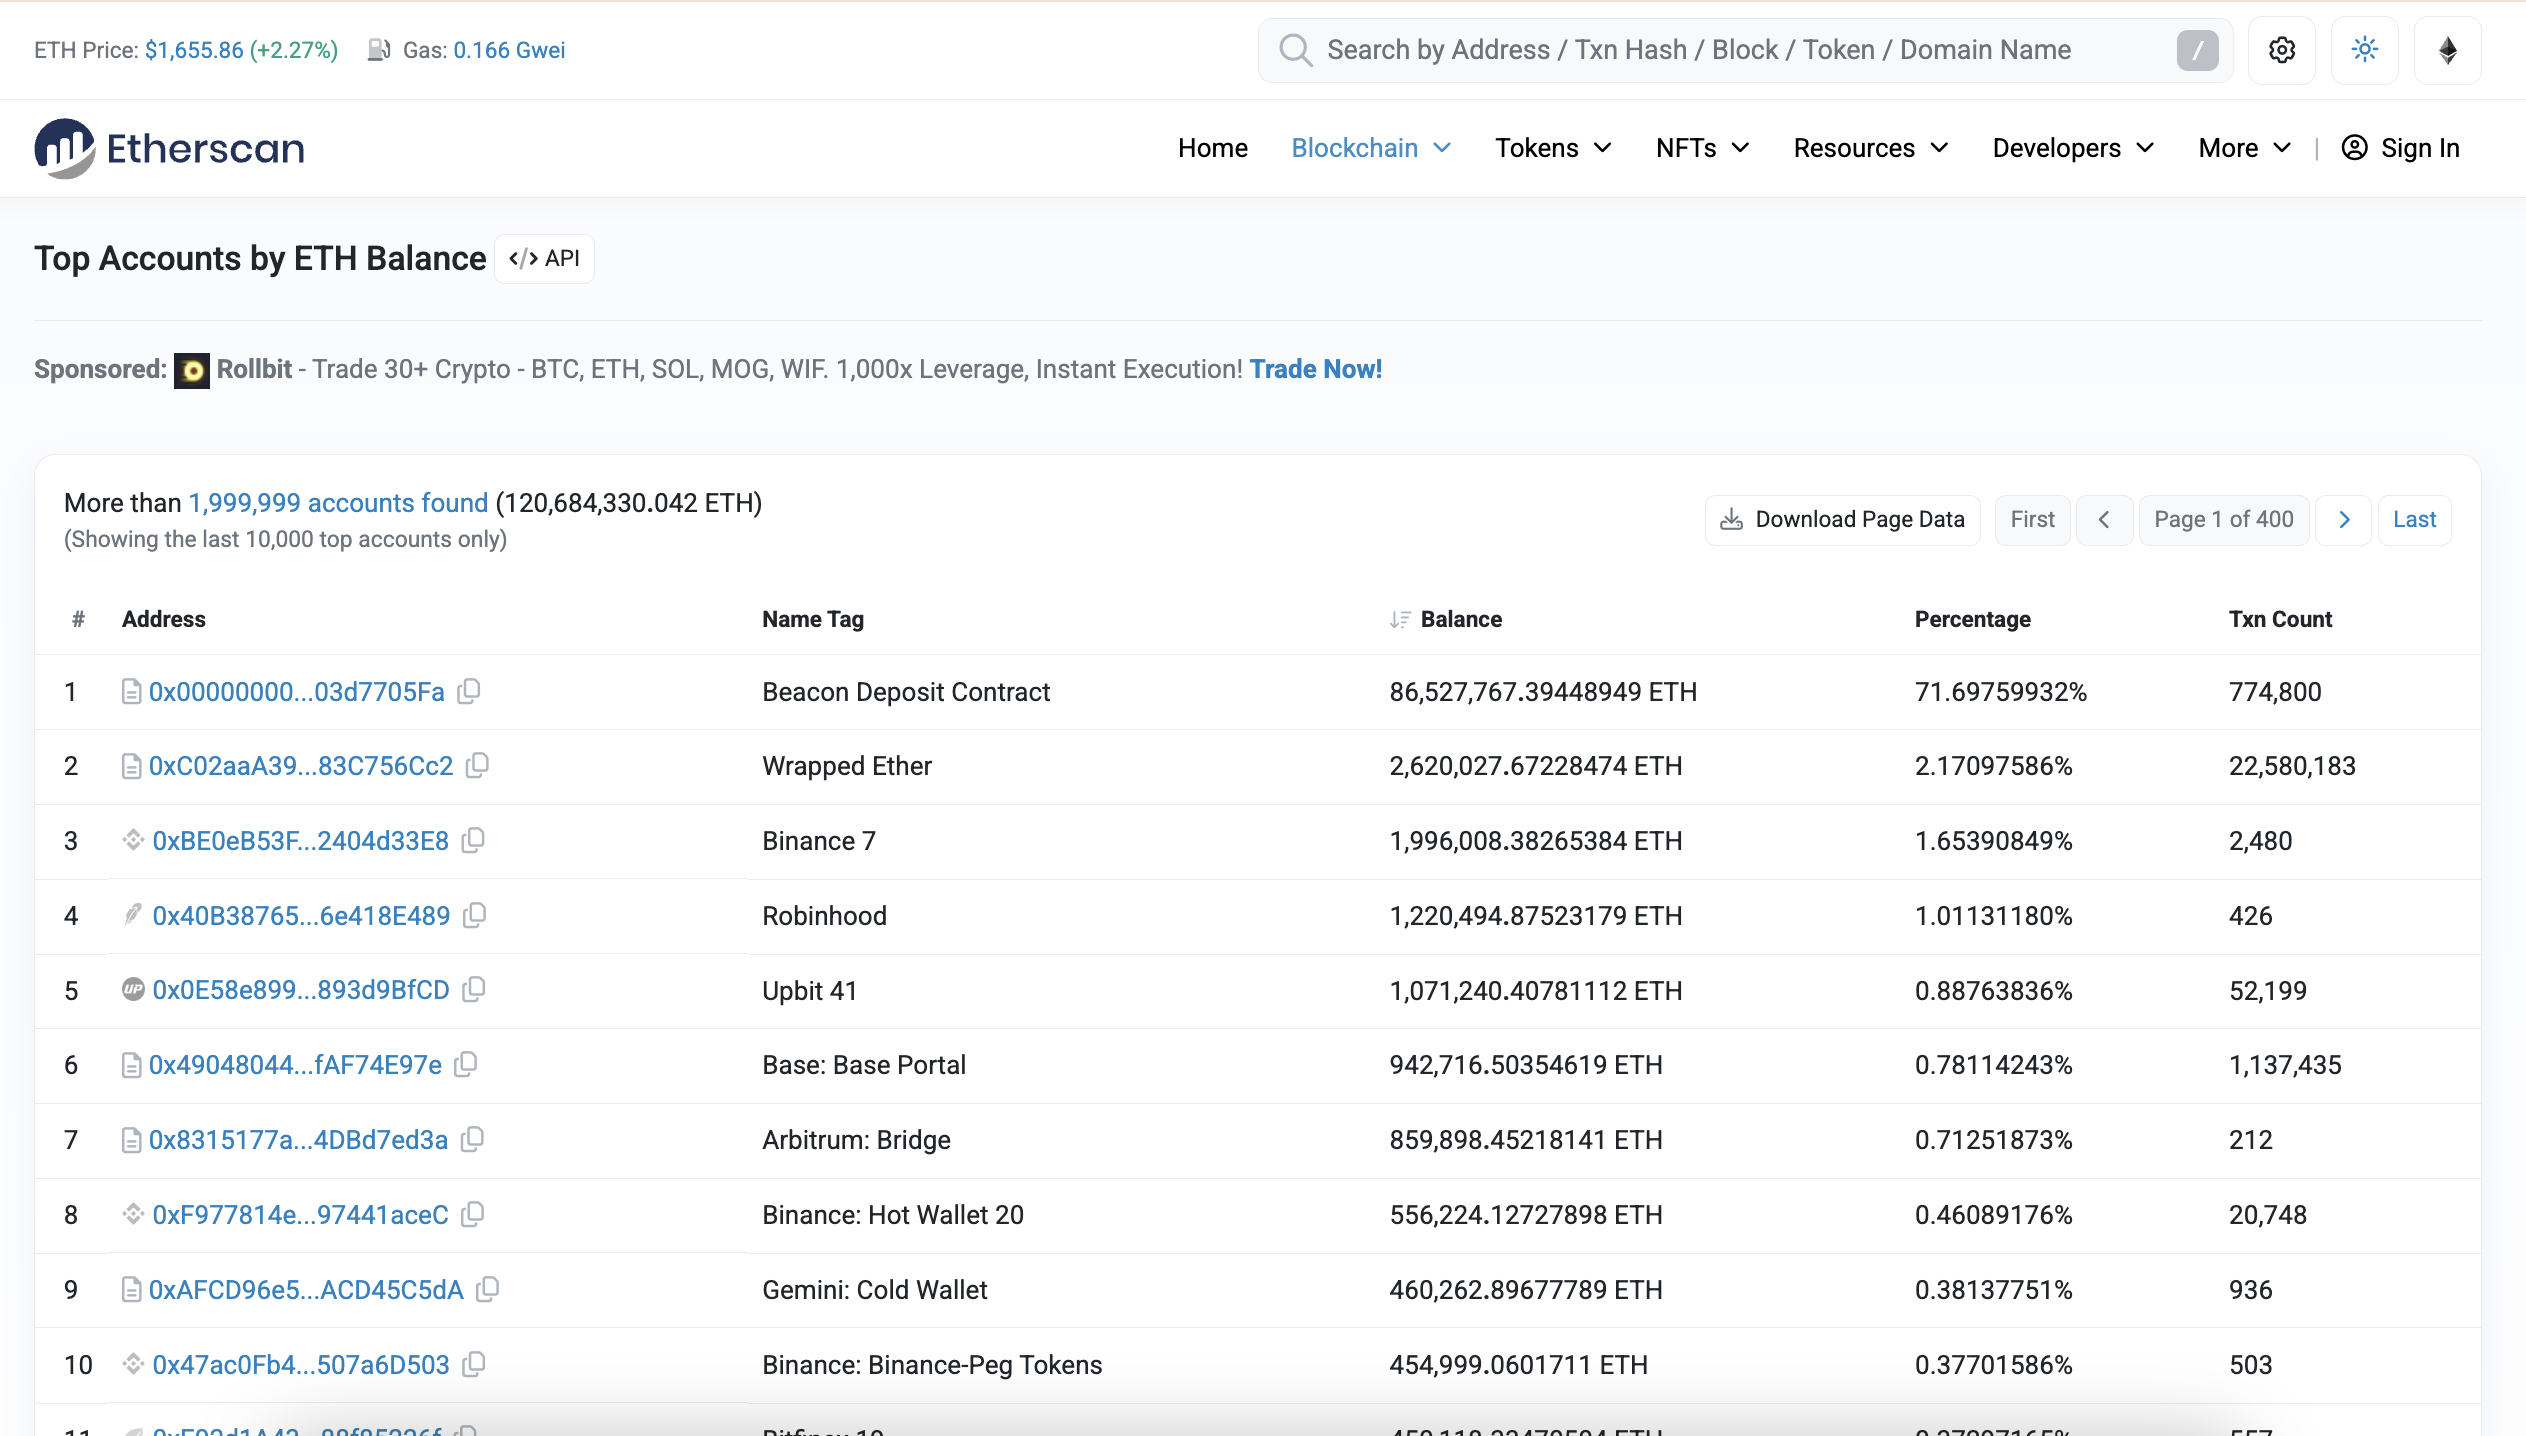Image resolution: width=2526 pixels, height=1436 pixels.
Task: Focus the address search field
Action: click(x=1745, y=50)
